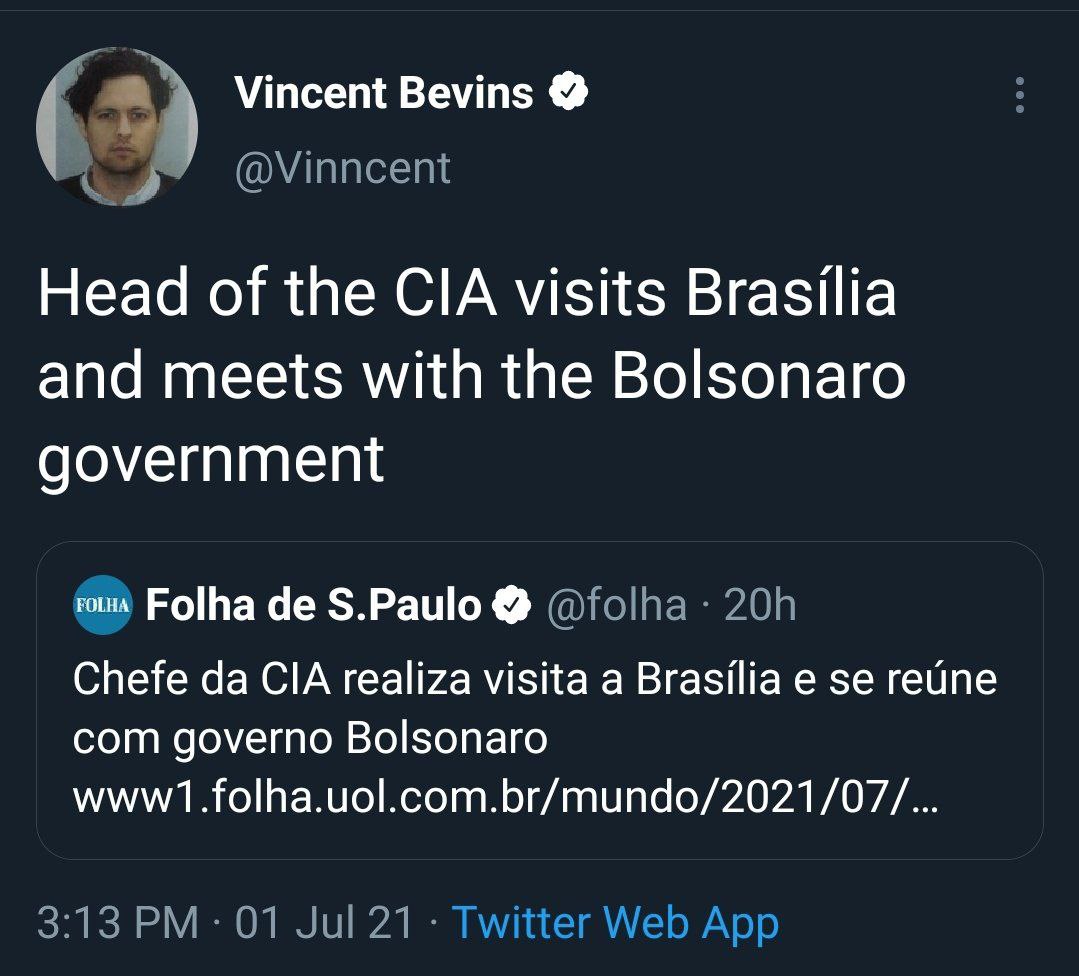This screenshot has height=976, width=1079.
Task: Click "com governo Bolsonaro" line in quoted tweet
Action: coord(310,739)
